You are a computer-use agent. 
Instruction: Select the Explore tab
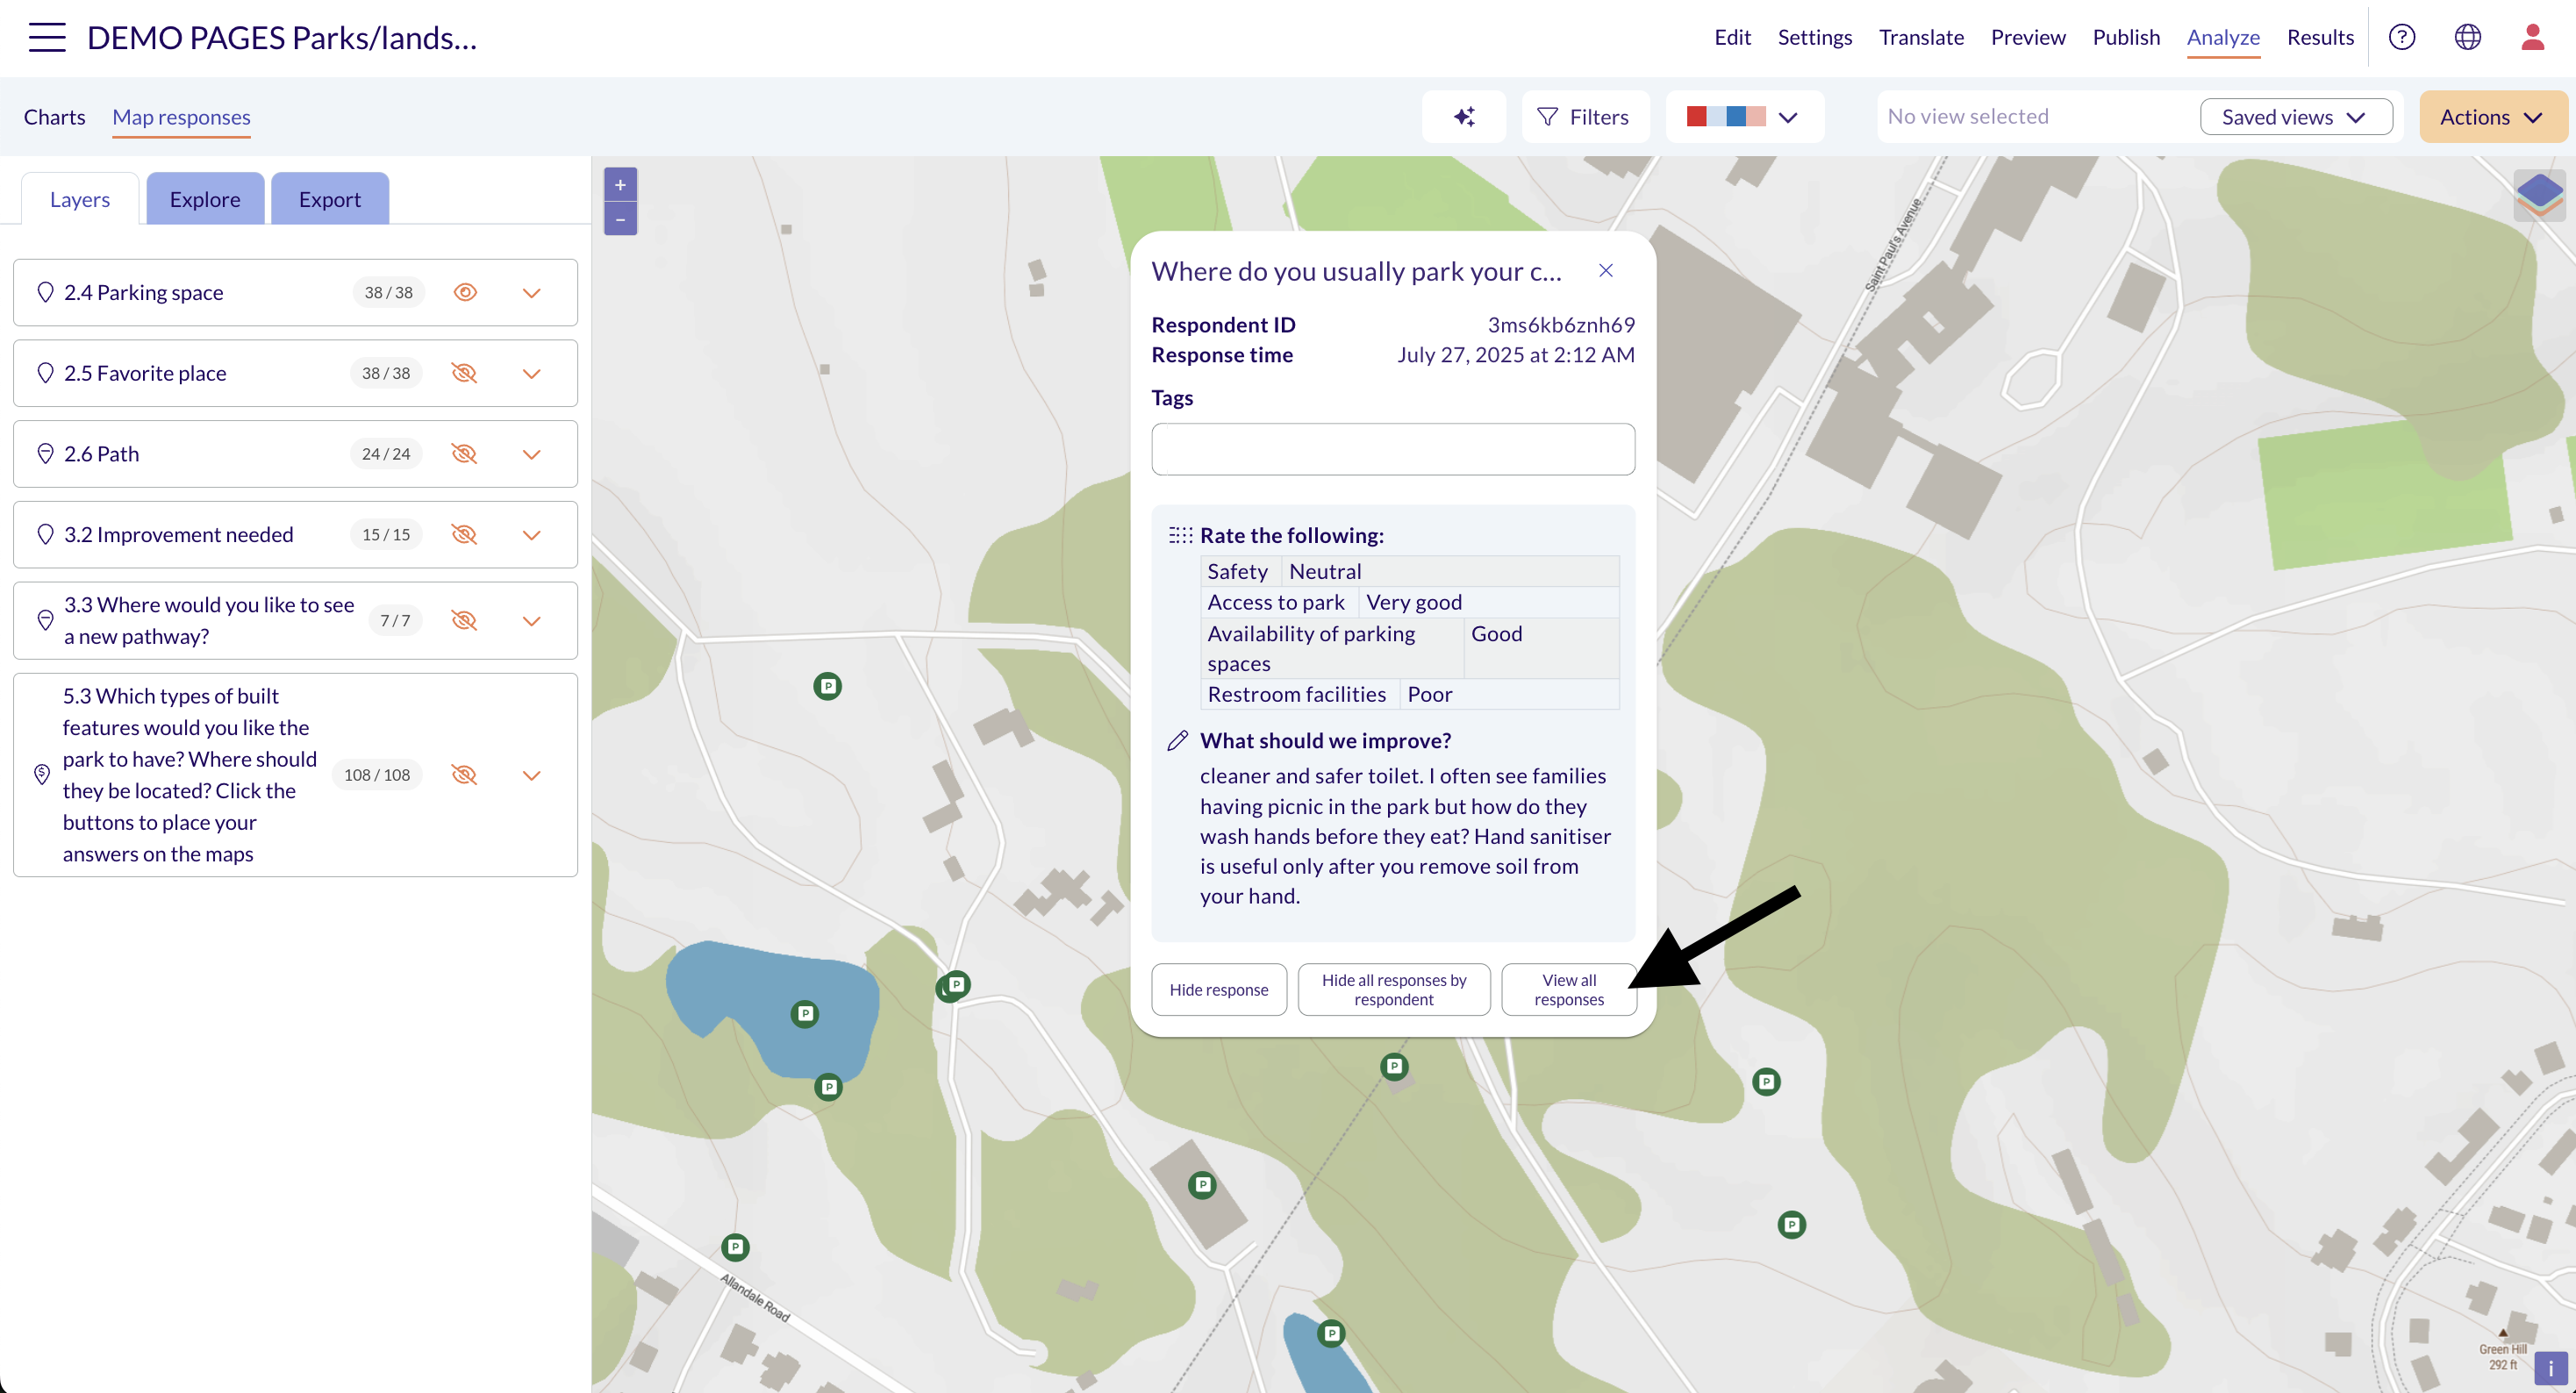(x=205, y=199)
